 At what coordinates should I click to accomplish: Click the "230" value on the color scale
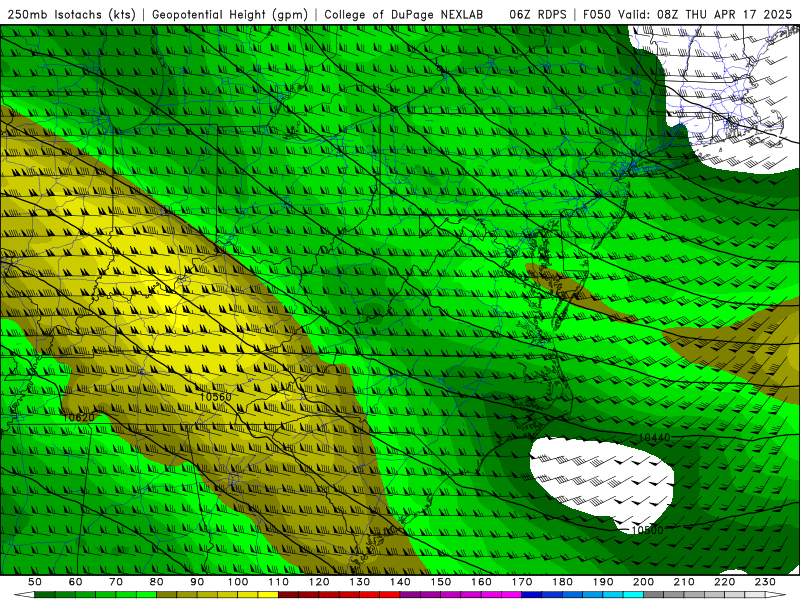(x=765, y=582)
